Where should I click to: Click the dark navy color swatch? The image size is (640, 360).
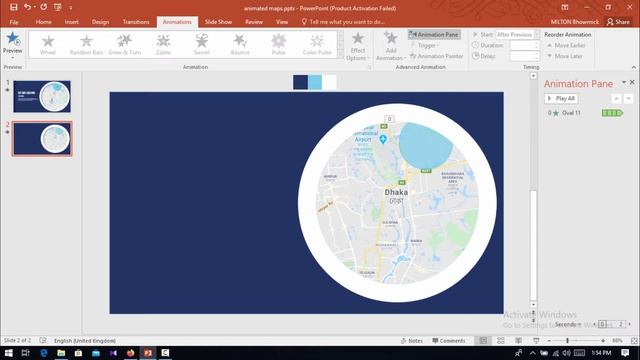[300, 82]
